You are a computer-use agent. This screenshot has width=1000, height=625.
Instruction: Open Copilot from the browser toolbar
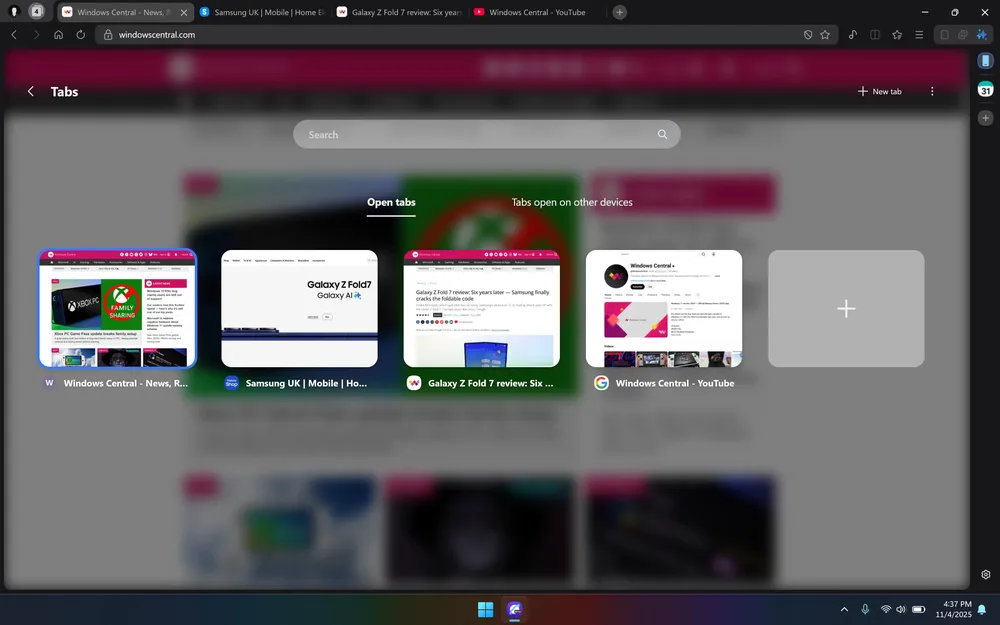pyautogui.click(x=983, y=34)
